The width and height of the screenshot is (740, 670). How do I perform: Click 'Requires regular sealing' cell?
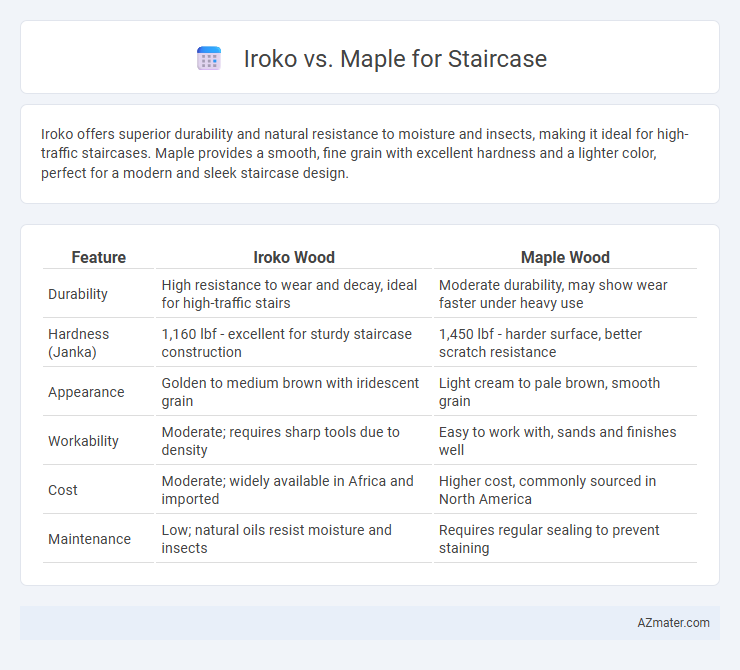[565, 539]
